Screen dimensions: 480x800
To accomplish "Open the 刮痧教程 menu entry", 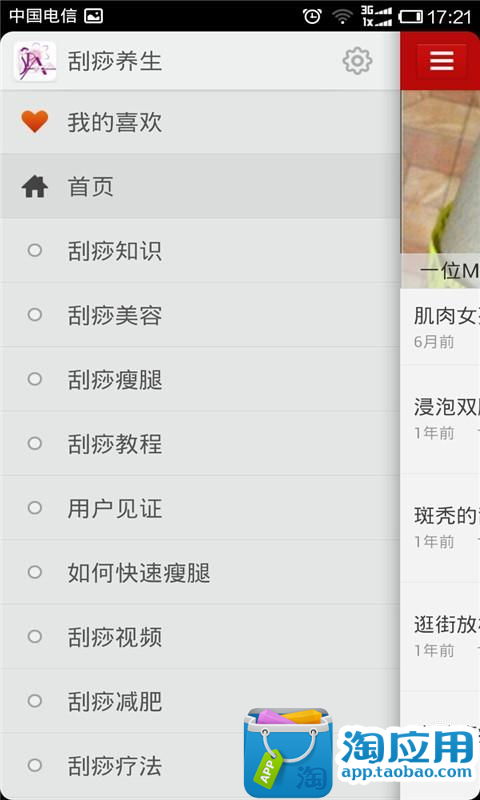I will (200, 443).
